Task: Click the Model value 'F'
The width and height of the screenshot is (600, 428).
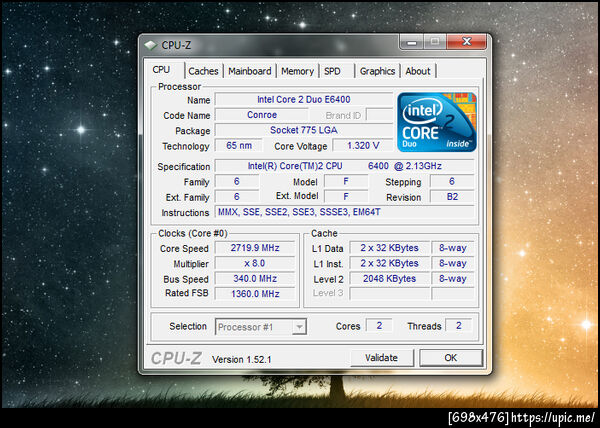Action: pos(346,181)
